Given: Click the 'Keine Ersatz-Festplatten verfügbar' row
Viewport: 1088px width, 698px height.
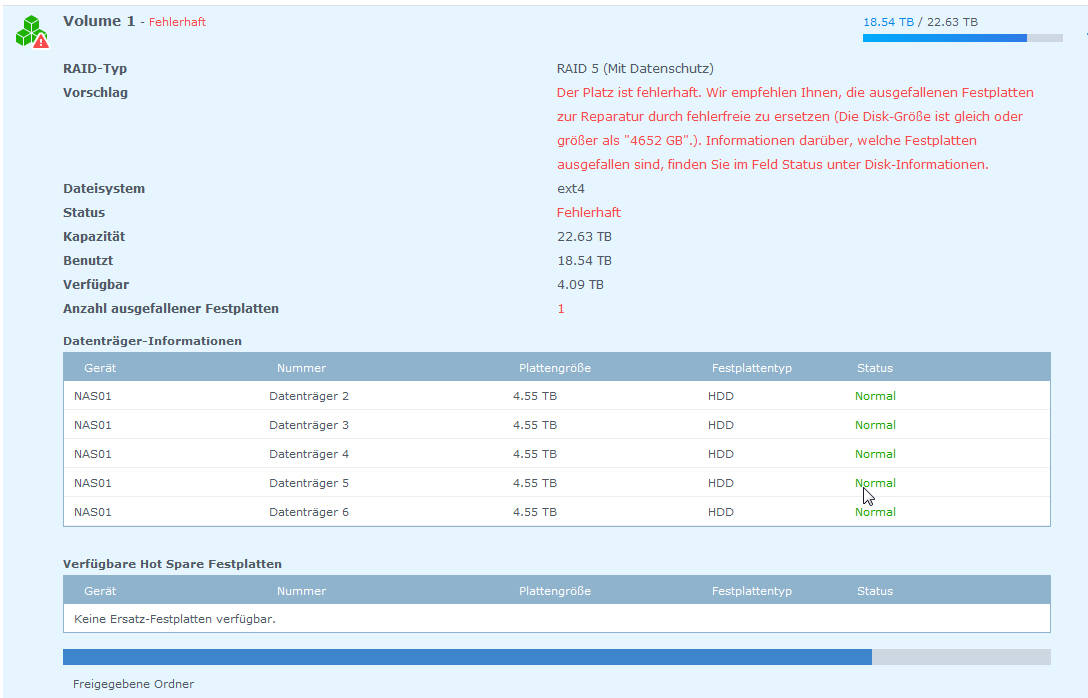Looking at the screenshot, I should click(175, 619).
